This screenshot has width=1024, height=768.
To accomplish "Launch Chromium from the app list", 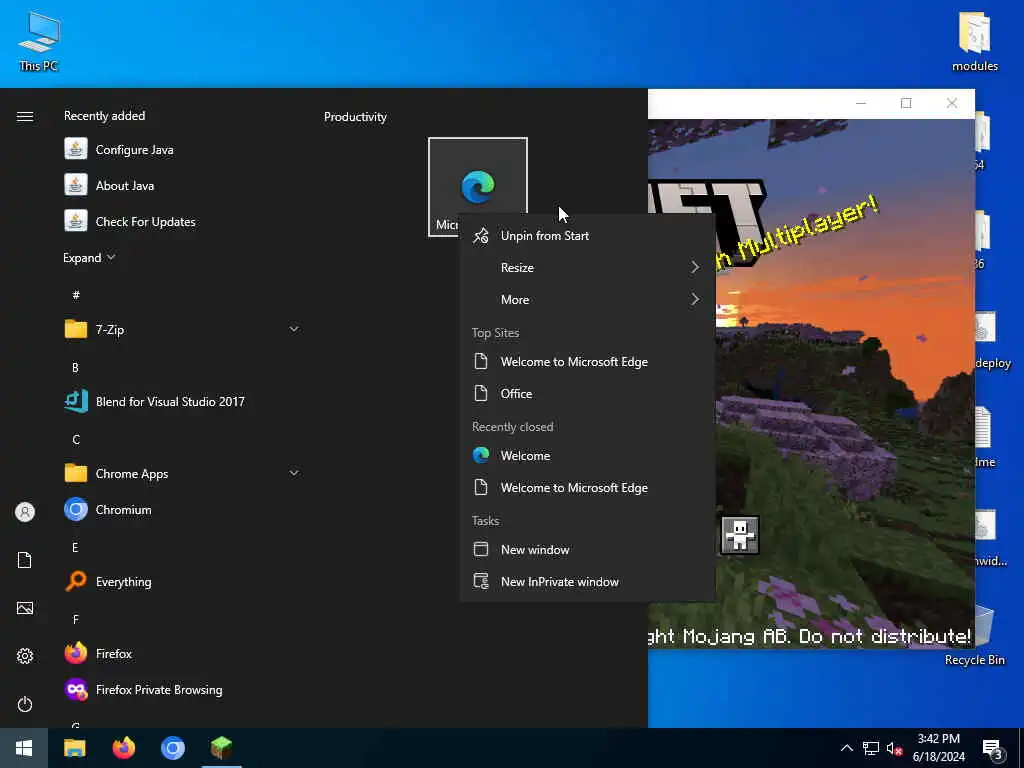I will point(182,509).
